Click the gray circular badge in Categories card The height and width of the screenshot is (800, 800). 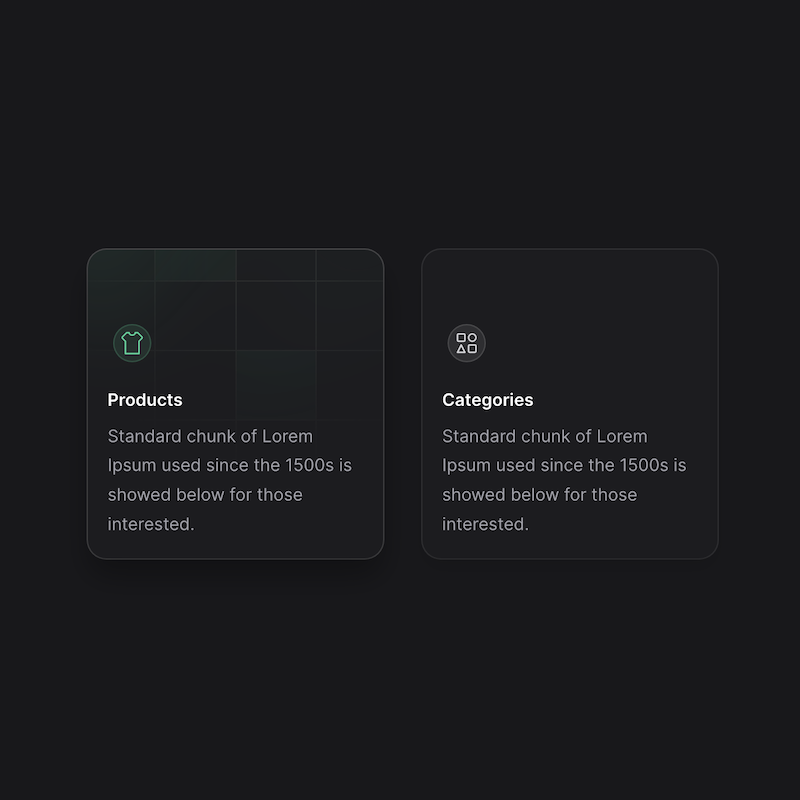pyautogui.click(x=466, y=343)
